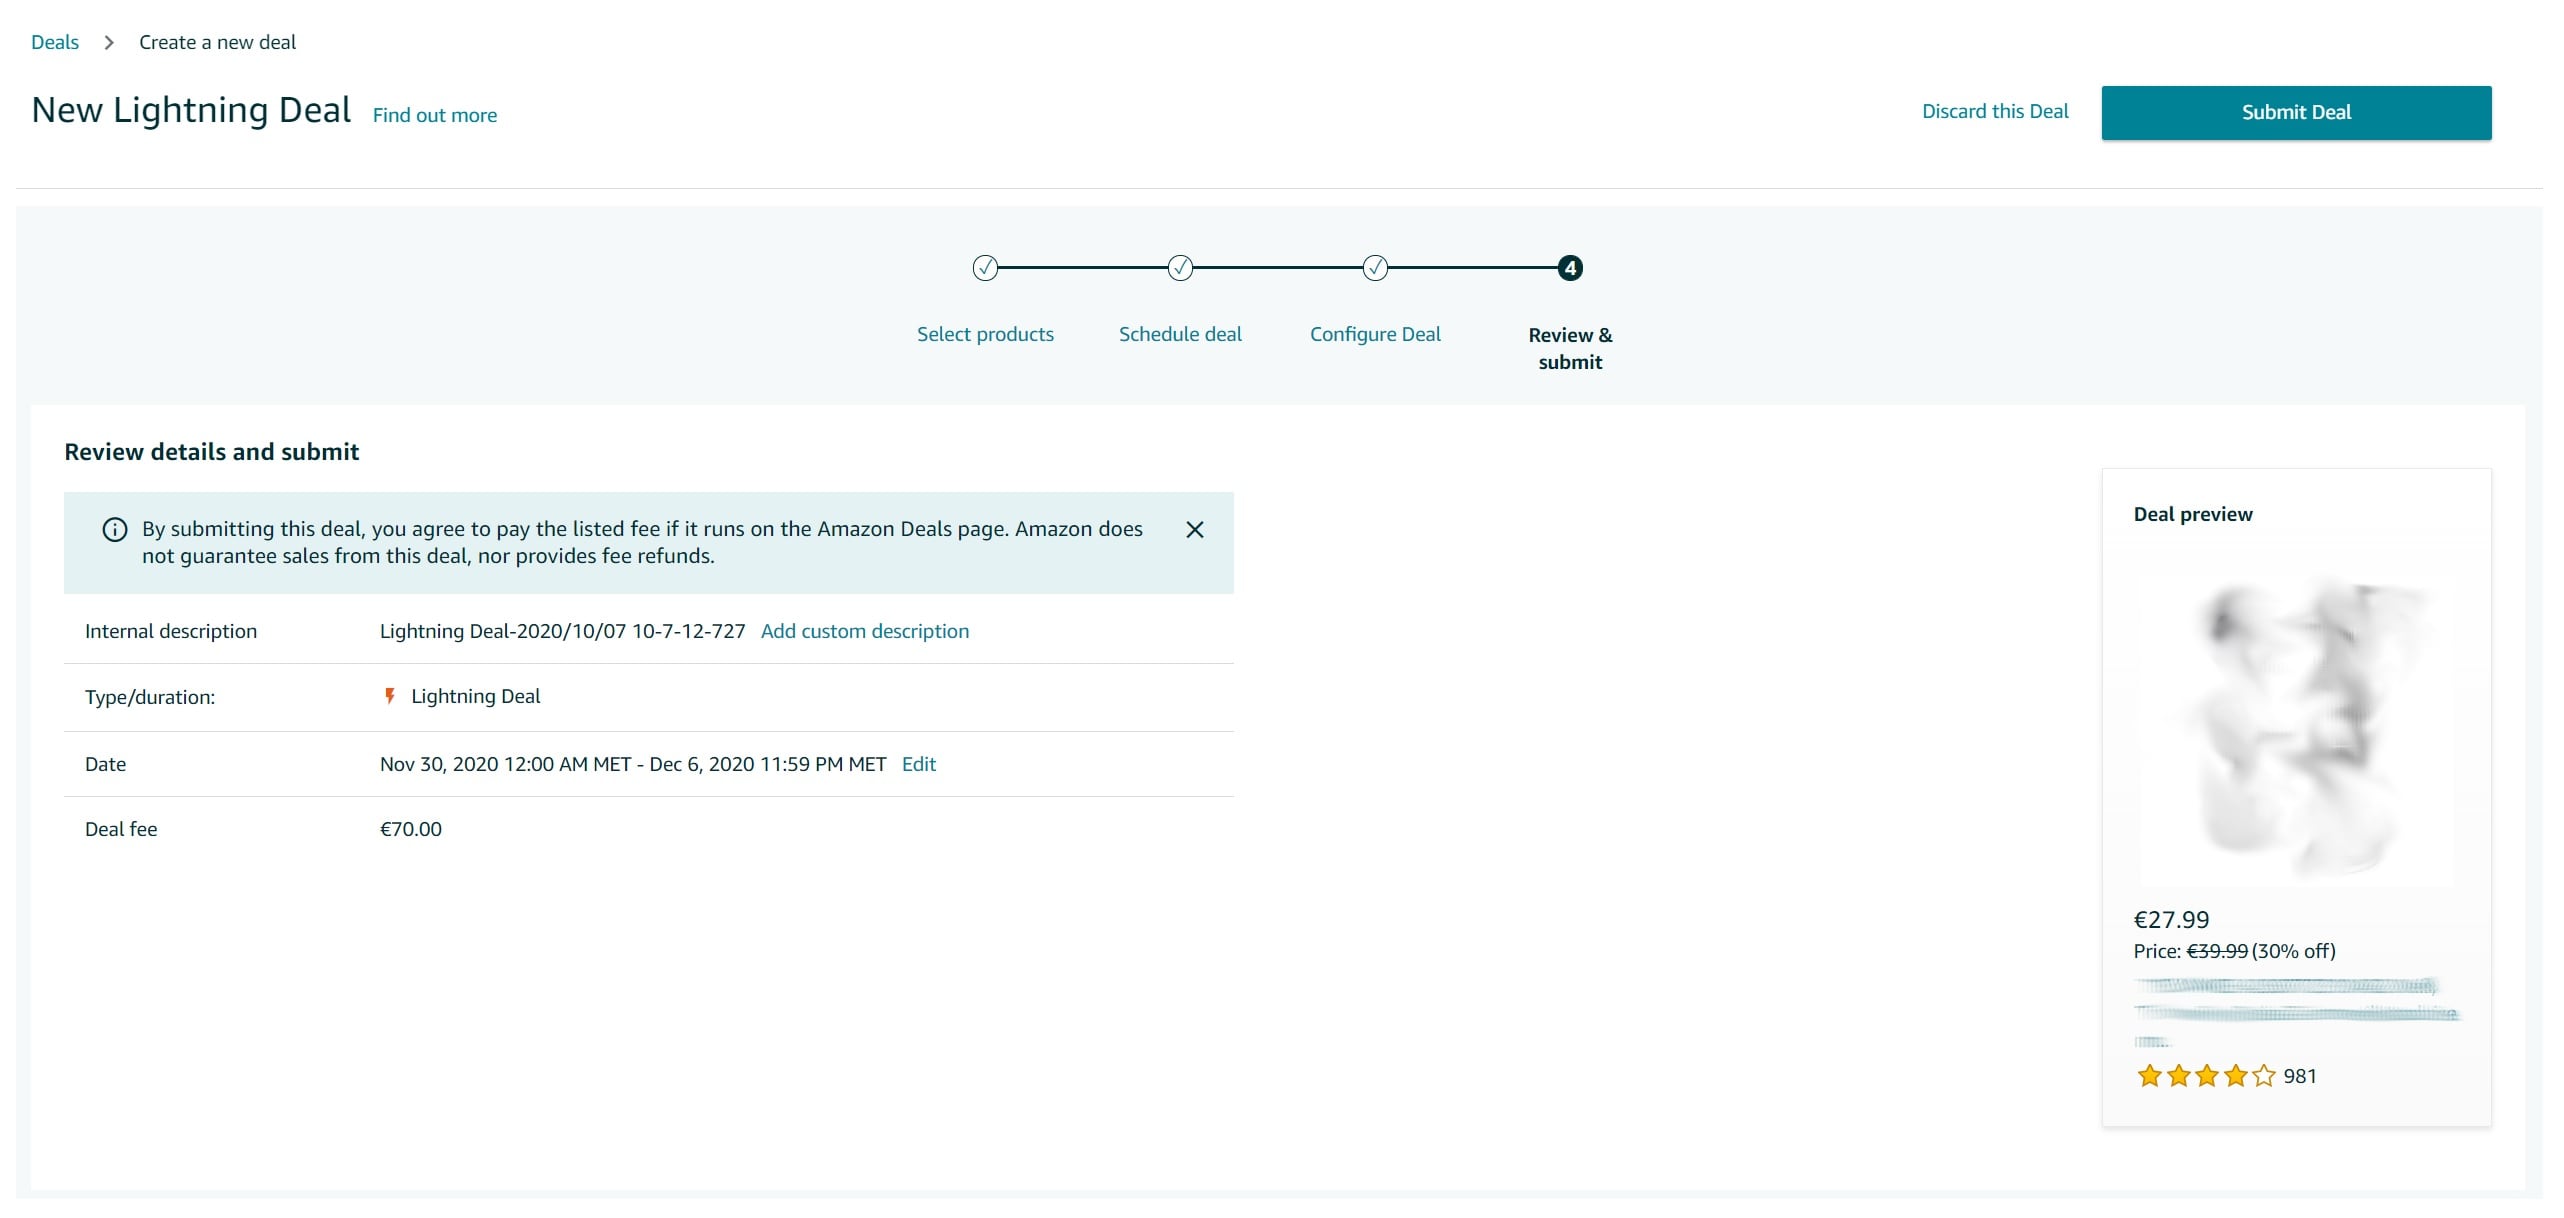The height and width of the screenshot is (1218, 2564).
Task: Open the Find out more link
Action: pos(435,115)
